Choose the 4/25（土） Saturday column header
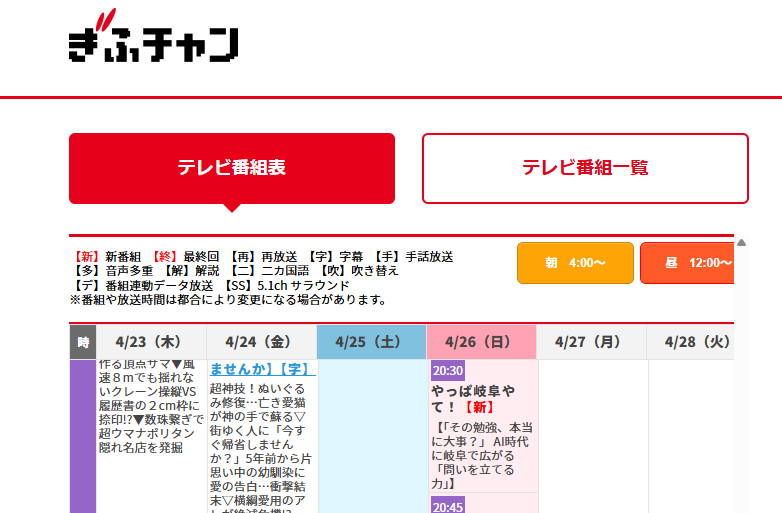 pos(371,342)
